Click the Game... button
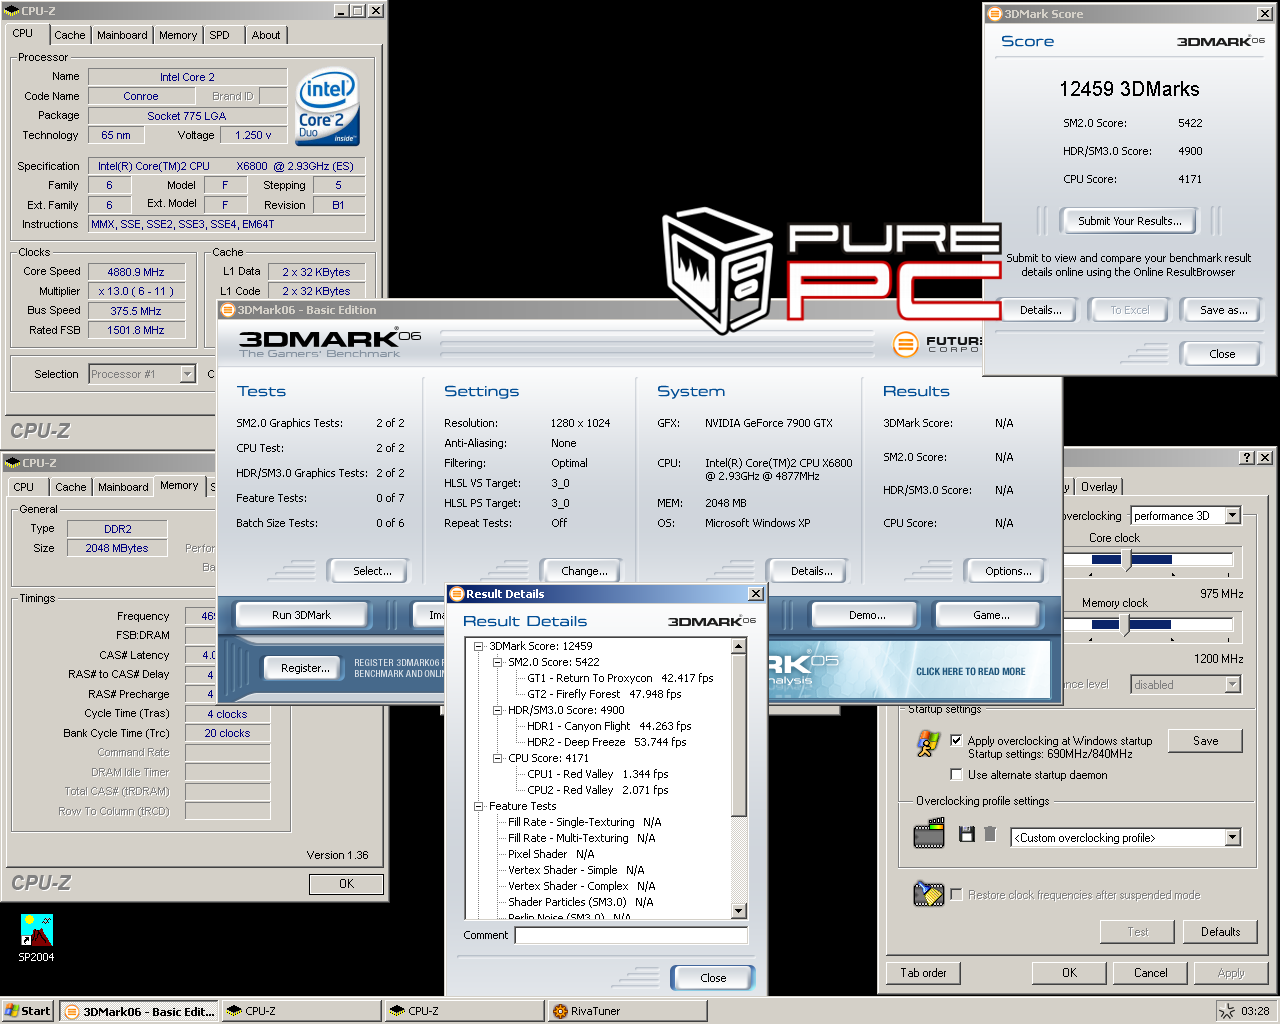This screenshot has width=1280, height=1024. click(991, 615)
